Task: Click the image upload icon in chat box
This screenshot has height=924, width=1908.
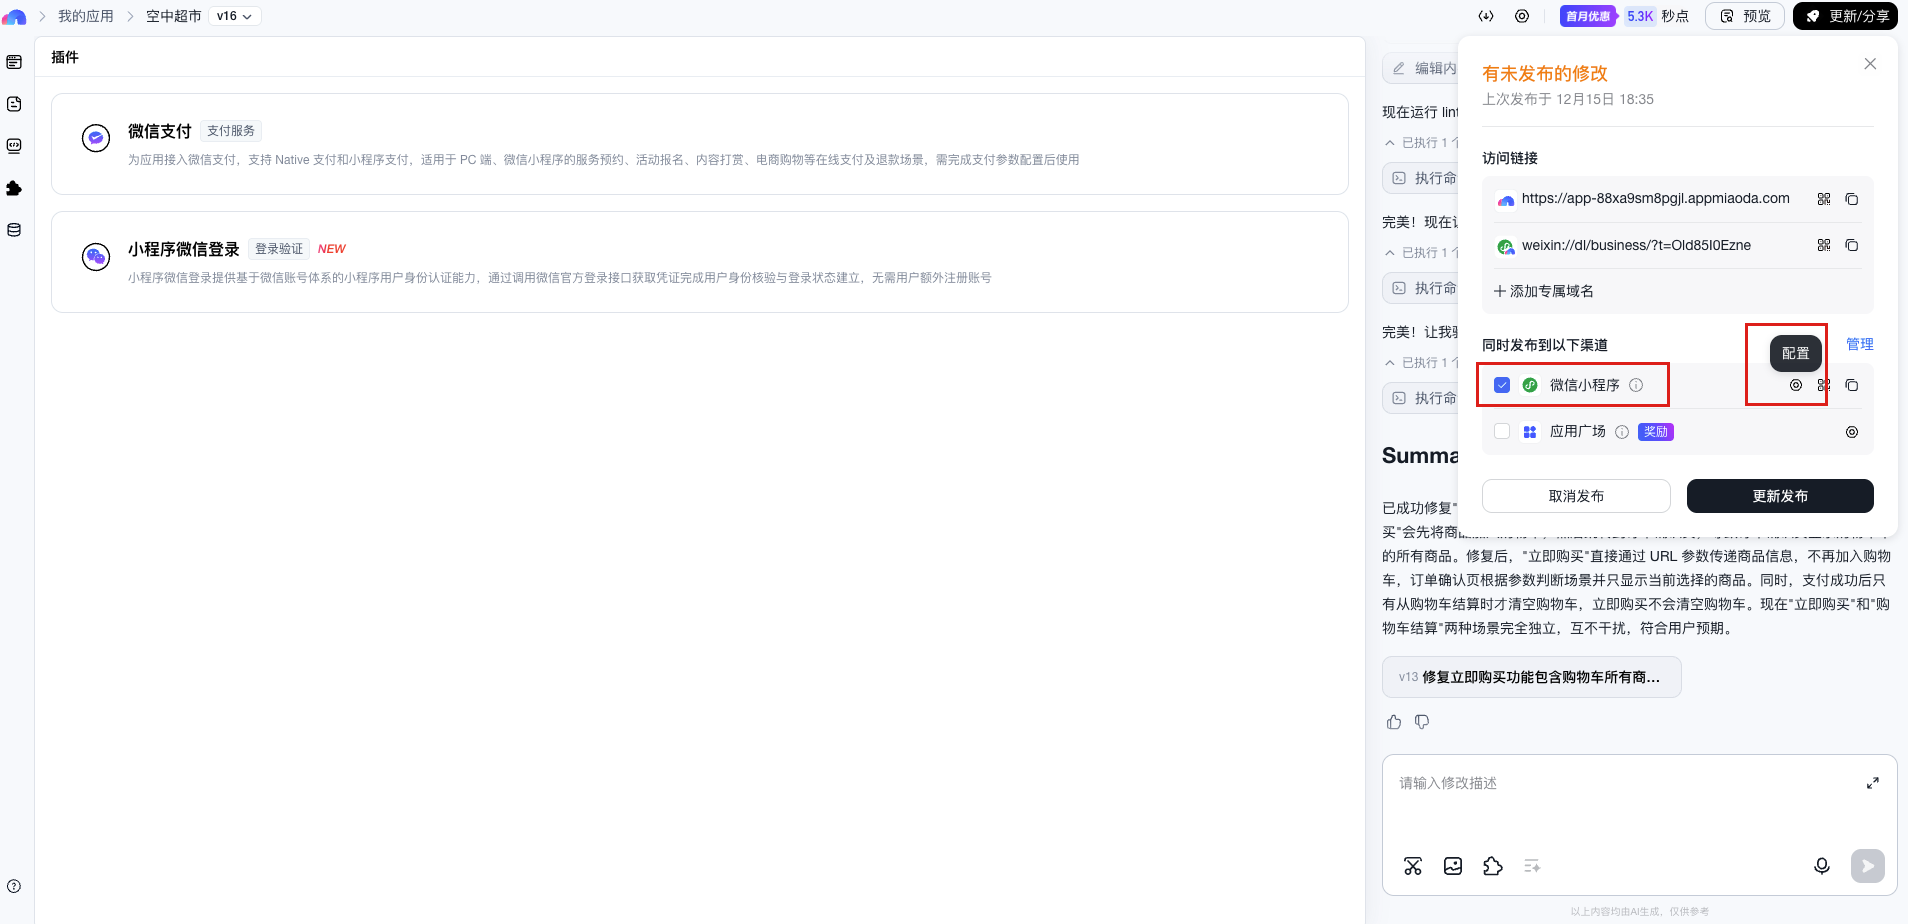Action: point(1453,866)
